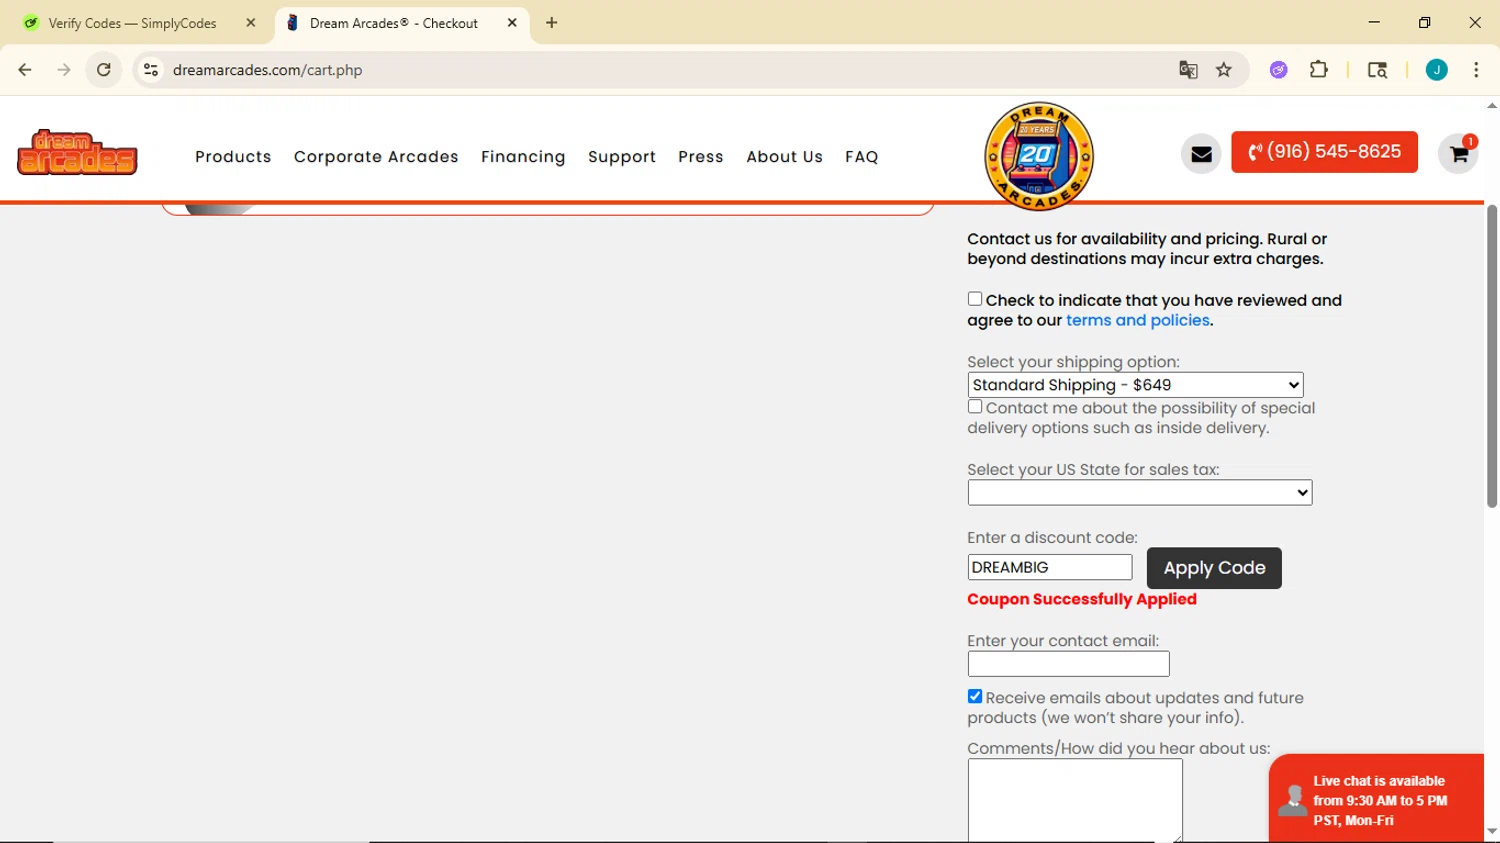Close the Dream Arcades Checkout tab
The width and height of the screenshot is (1500, 843).
click(x=512, y=23)
